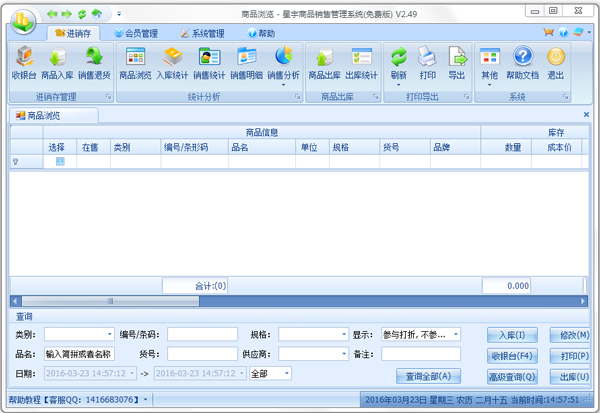
Task: Switch to the 会员管理 tab
Action: (x=136, y=34)
